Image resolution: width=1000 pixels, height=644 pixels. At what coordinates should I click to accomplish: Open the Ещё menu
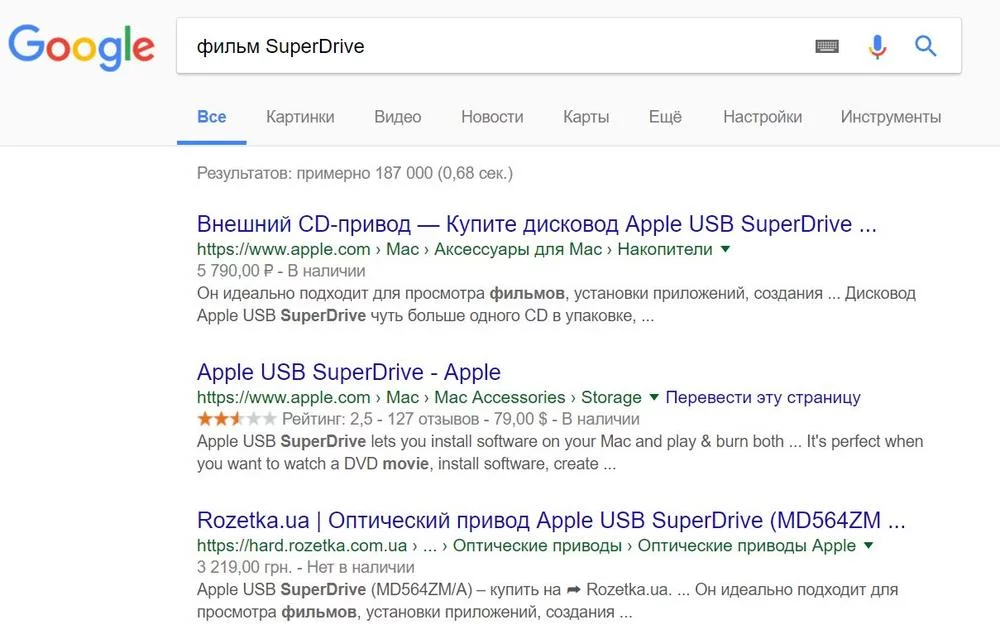pos(665,117)
